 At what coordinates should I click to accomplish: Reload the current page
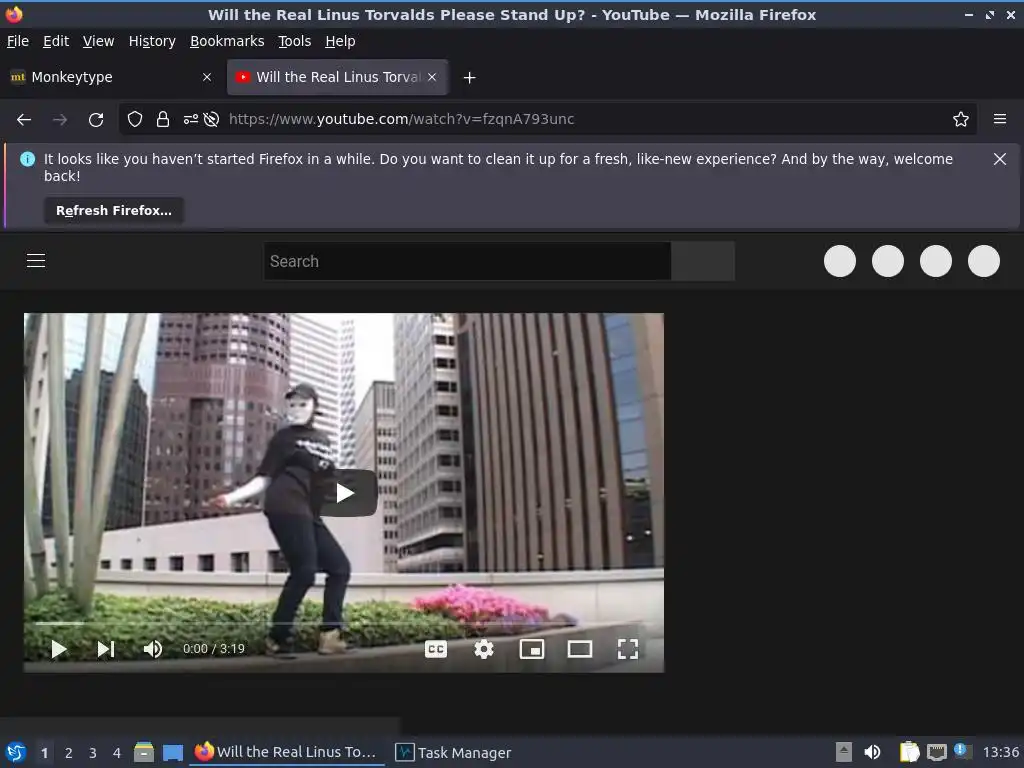point(96,120)
